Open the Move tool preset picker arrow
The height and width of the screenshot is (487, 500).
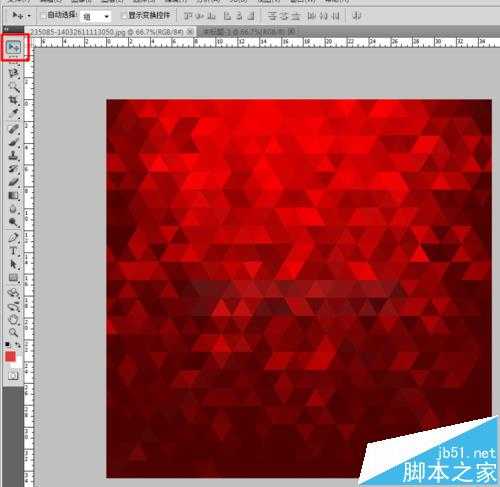pos(29,16)
